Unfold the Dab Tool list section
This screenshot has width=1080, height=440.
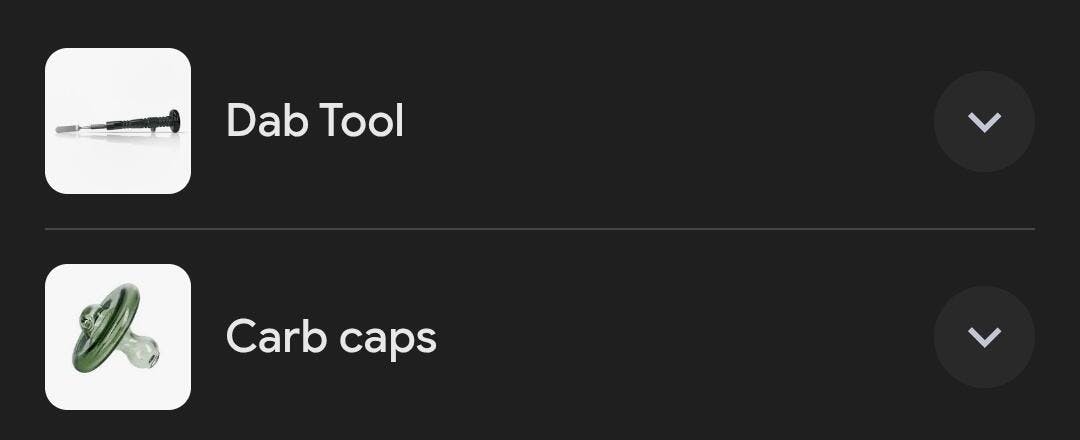point(984,121)
